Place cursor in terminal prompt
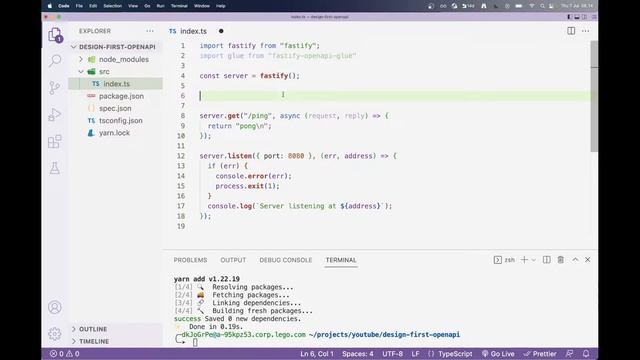This screenshot has height=360, width=640. tap(195, 342)
